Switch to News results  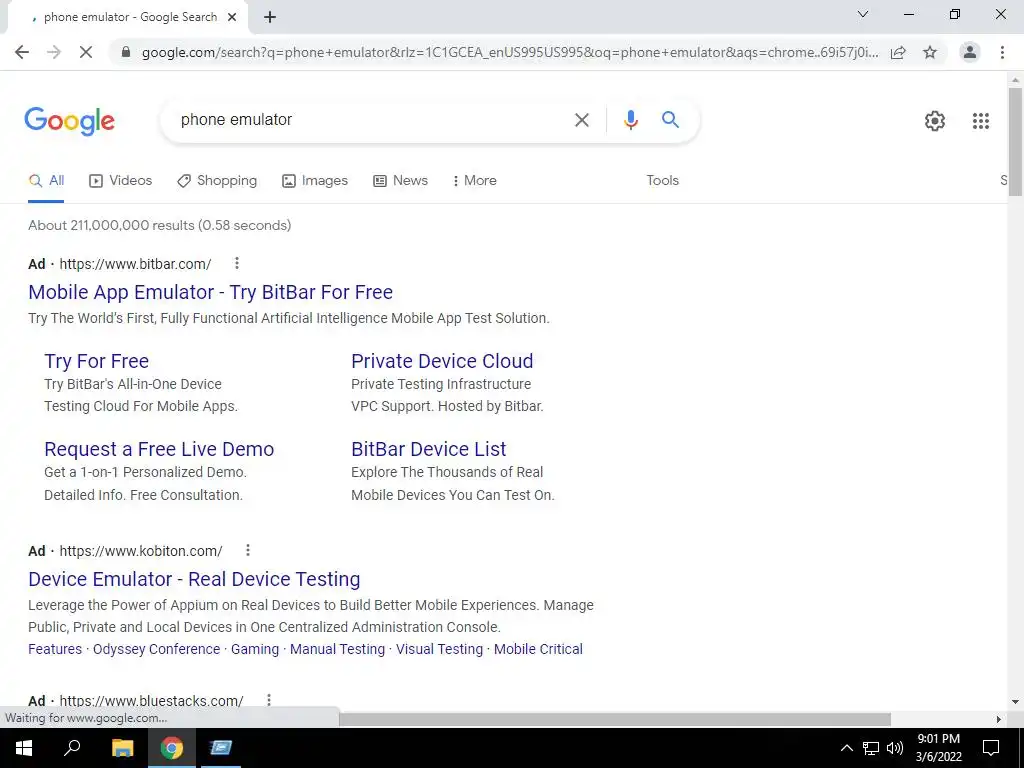[400, 181]
